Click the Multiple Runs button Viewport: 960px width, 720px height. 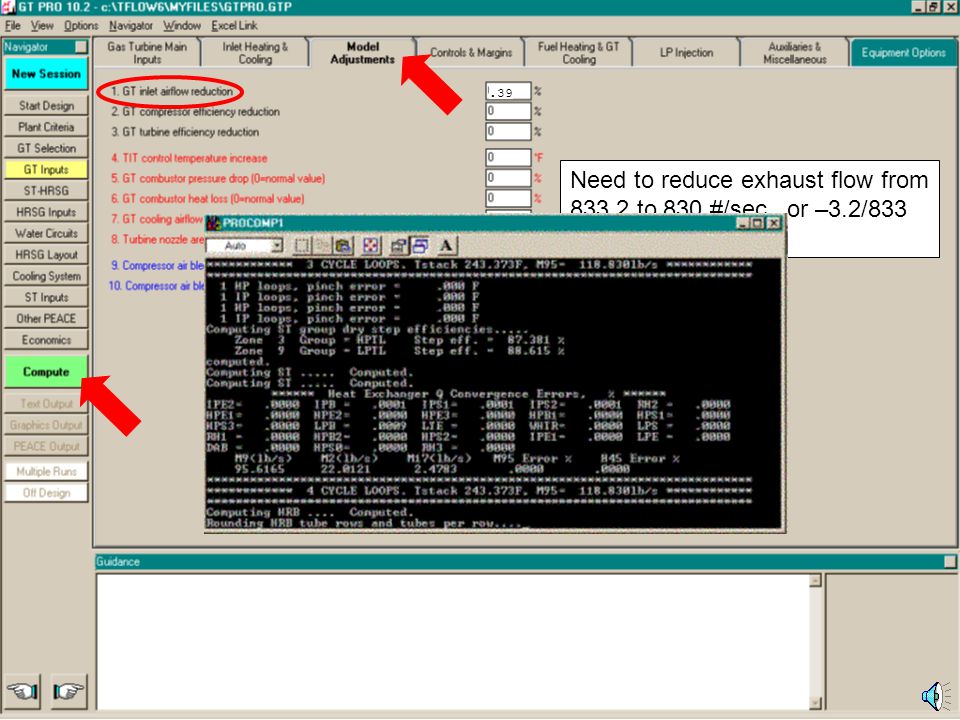46,471
